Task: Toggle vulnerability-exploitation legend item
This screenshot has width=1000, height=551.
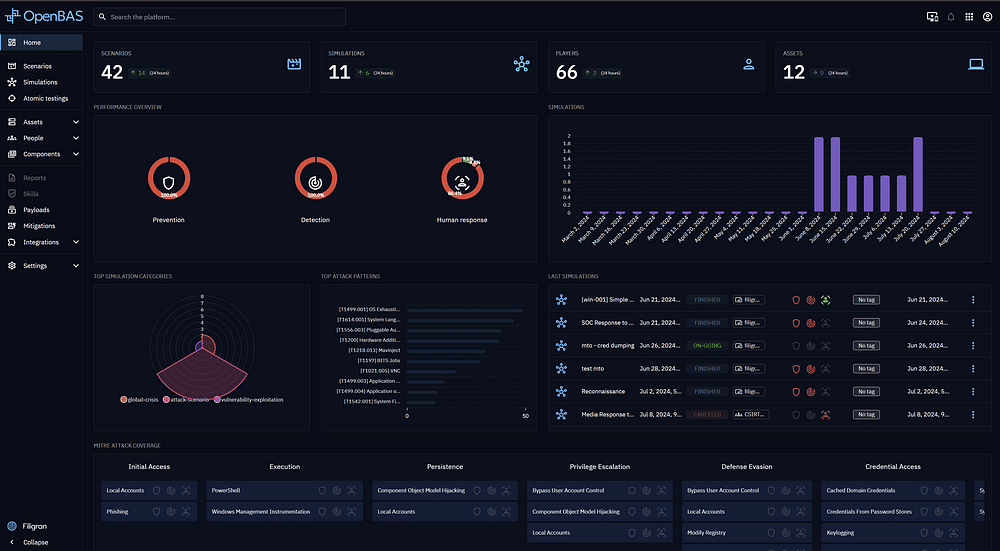Action: click(x=248, y=399)
